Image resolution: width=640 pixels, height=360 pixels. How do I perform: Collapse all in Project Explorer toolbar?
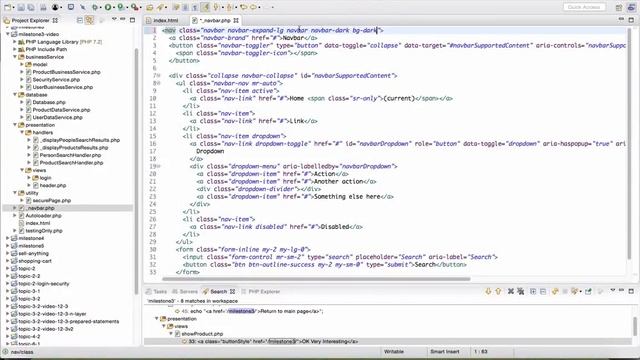click(x=80, y=20)
